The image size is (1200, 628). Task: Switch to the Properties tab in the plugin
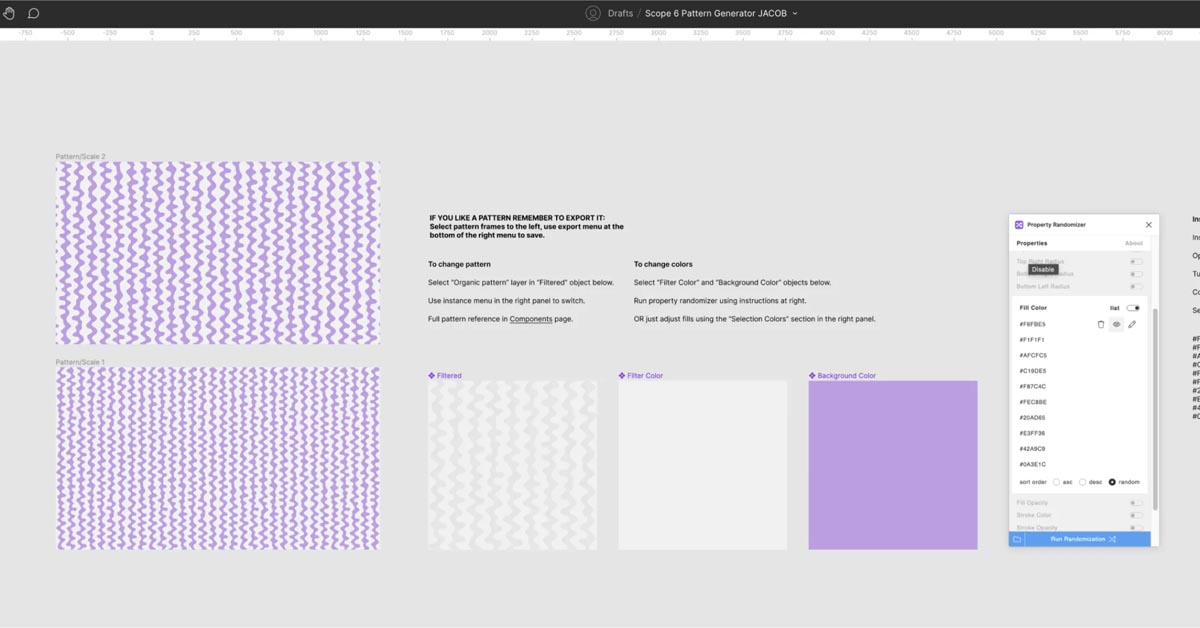pos(1032,243)
